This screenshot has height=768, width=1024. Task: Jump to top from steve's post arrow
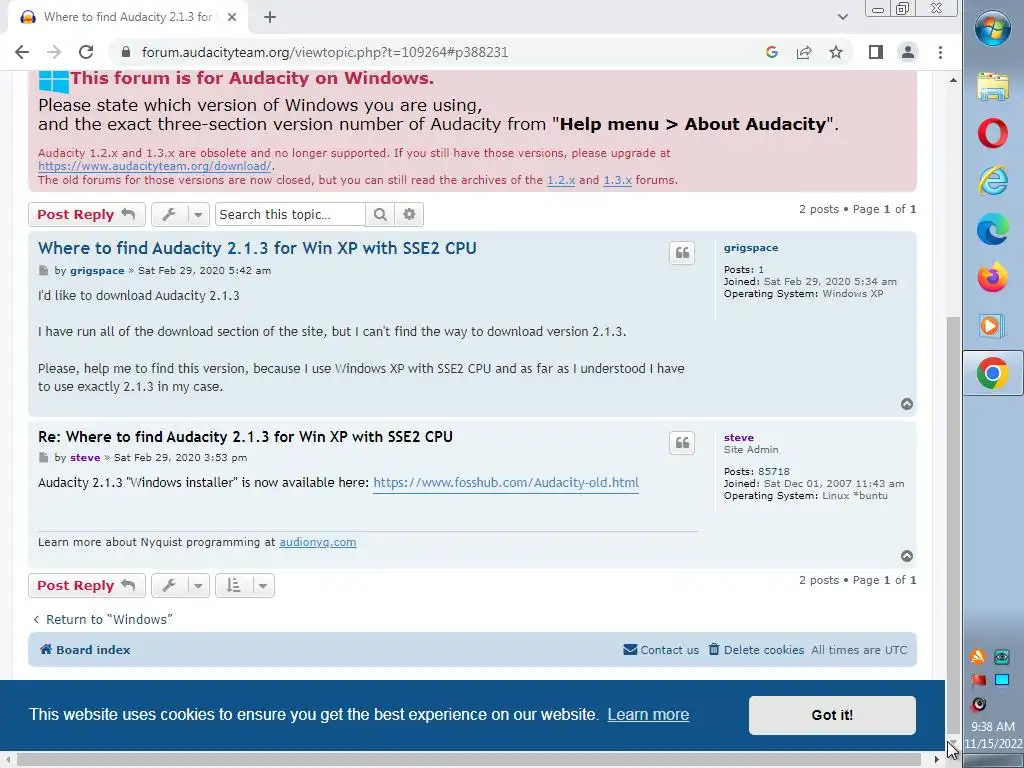[x=907, y=556]
